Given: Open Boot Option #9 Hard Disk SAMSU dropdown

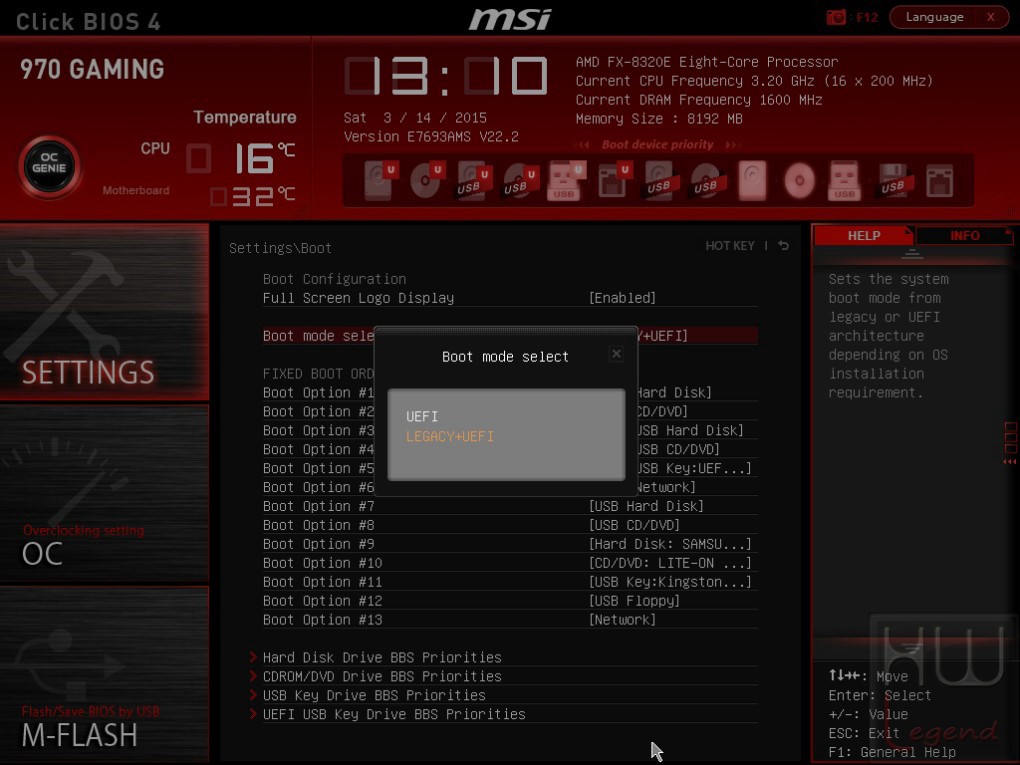Looking at the screenshot, I should (x=670, y=544).
